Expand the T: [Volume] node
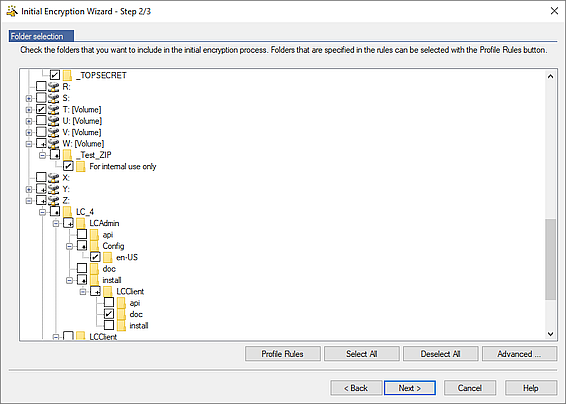566x404 pixels. pos(29,109)
